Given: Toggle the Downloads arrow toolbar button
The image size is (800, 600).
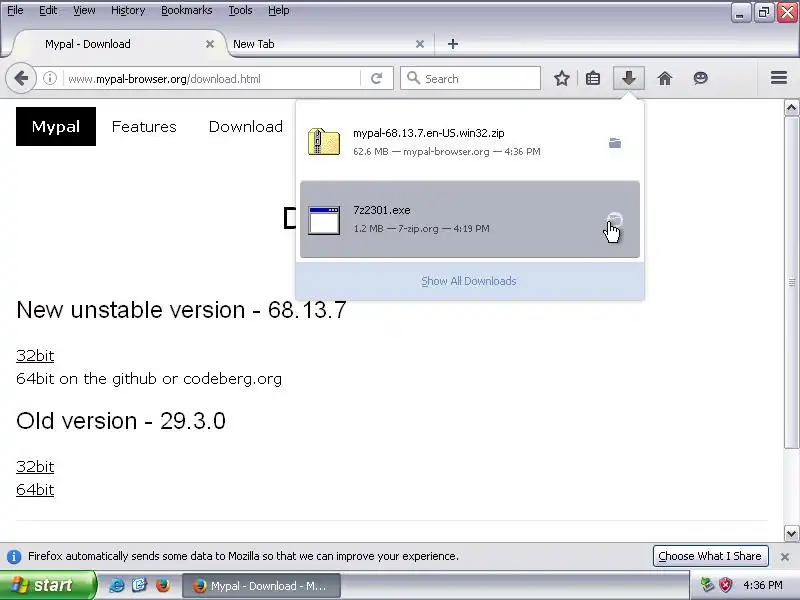Looking at the screenshot, I should 629,79.
